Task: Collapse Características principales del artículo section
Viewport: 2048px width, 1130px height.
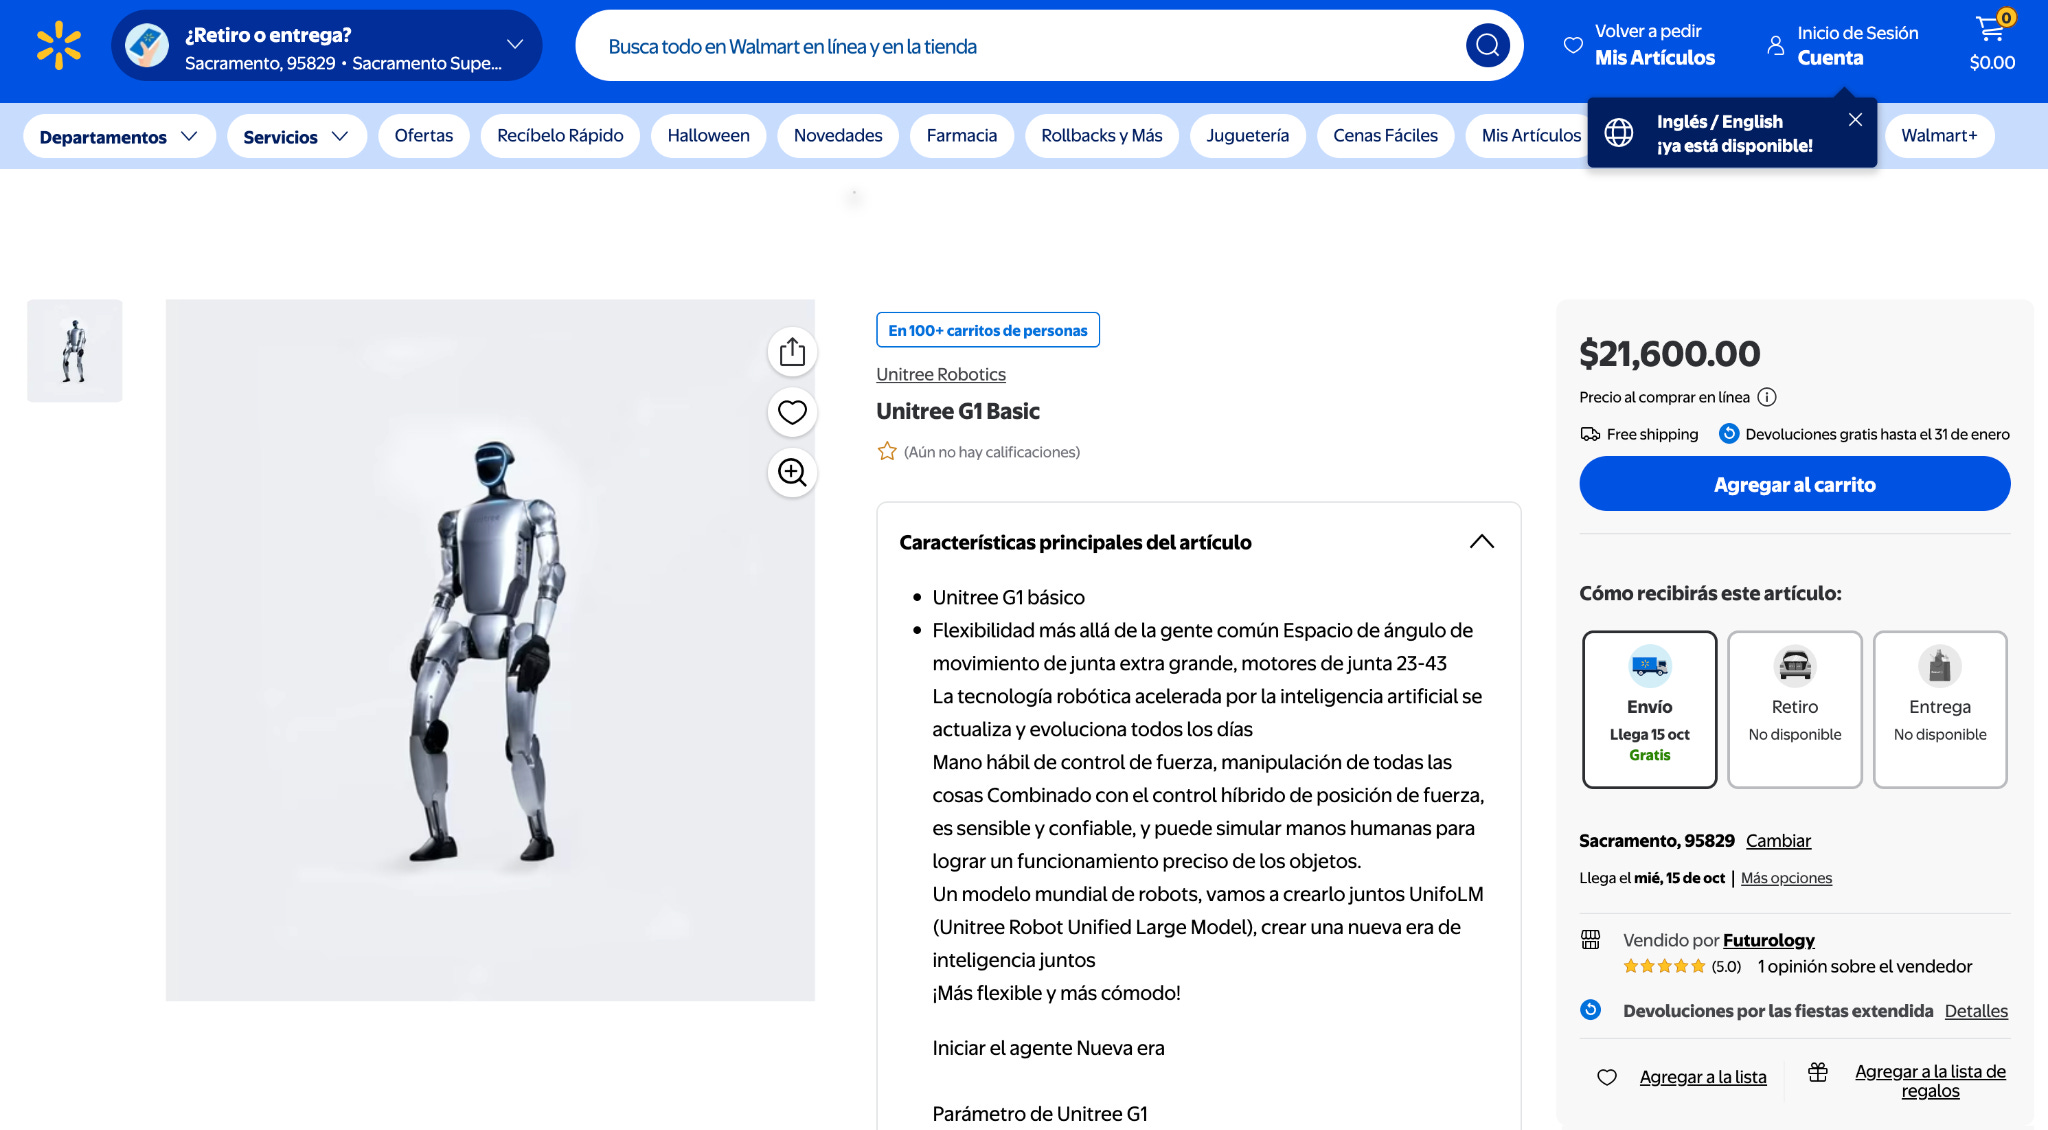Action: pyautogui.click(x=1481, y=542)
